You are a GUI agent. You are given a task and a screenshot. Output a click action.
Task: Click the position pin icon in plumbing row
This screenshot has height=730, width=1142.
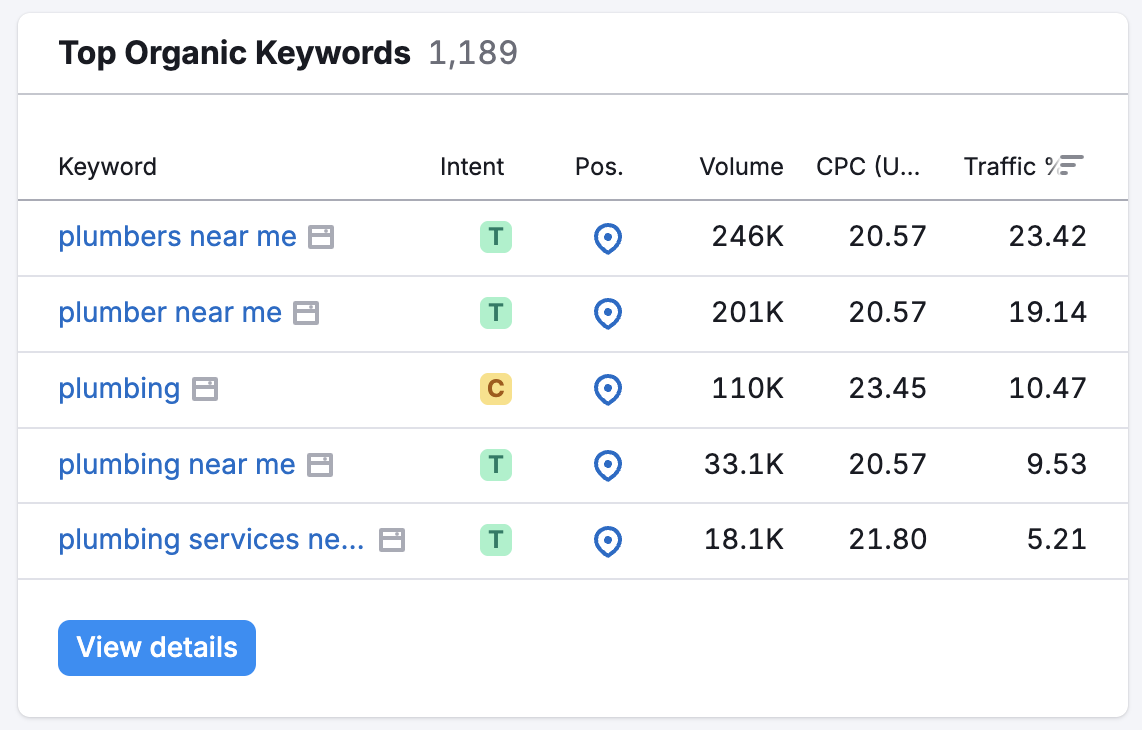click(607, 390)
